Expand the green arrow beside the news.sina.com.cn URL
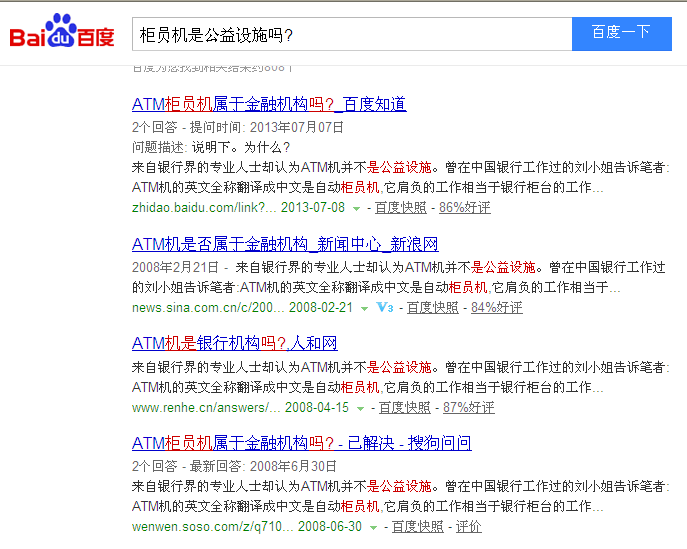The height and width of the screenshot is (549, 687). point(365,308)
